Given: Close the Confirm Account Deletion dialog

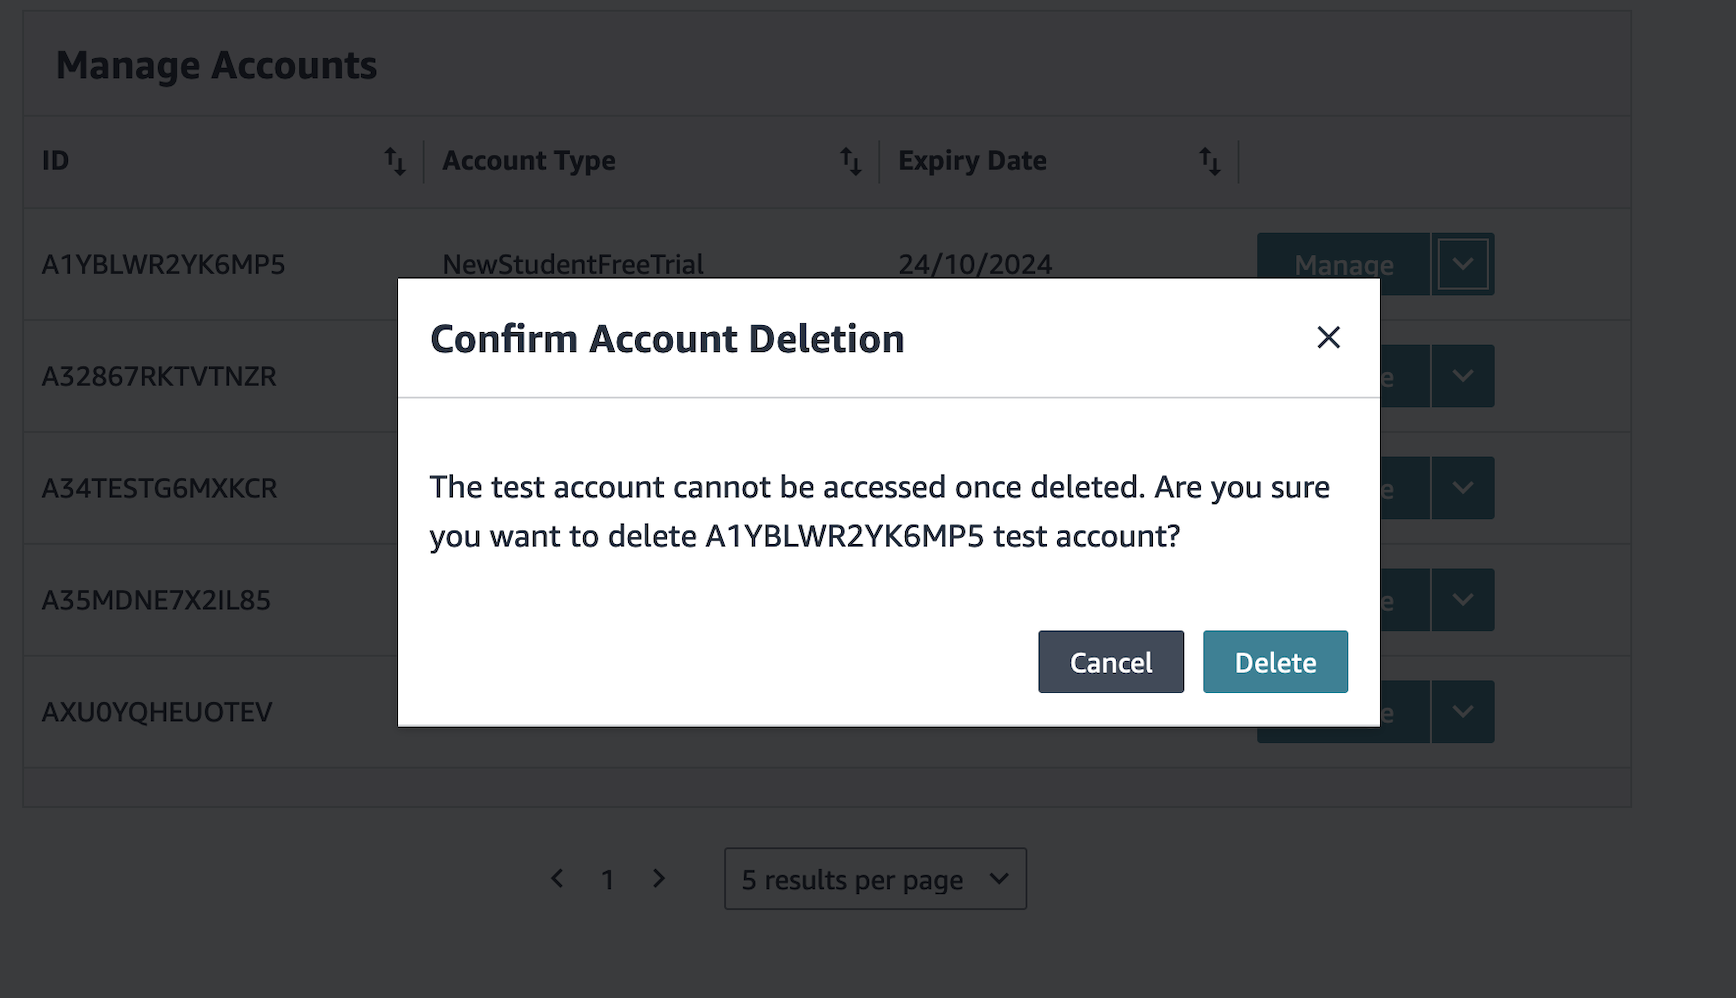Looking at the screenshot, I should click(1328, 338).
